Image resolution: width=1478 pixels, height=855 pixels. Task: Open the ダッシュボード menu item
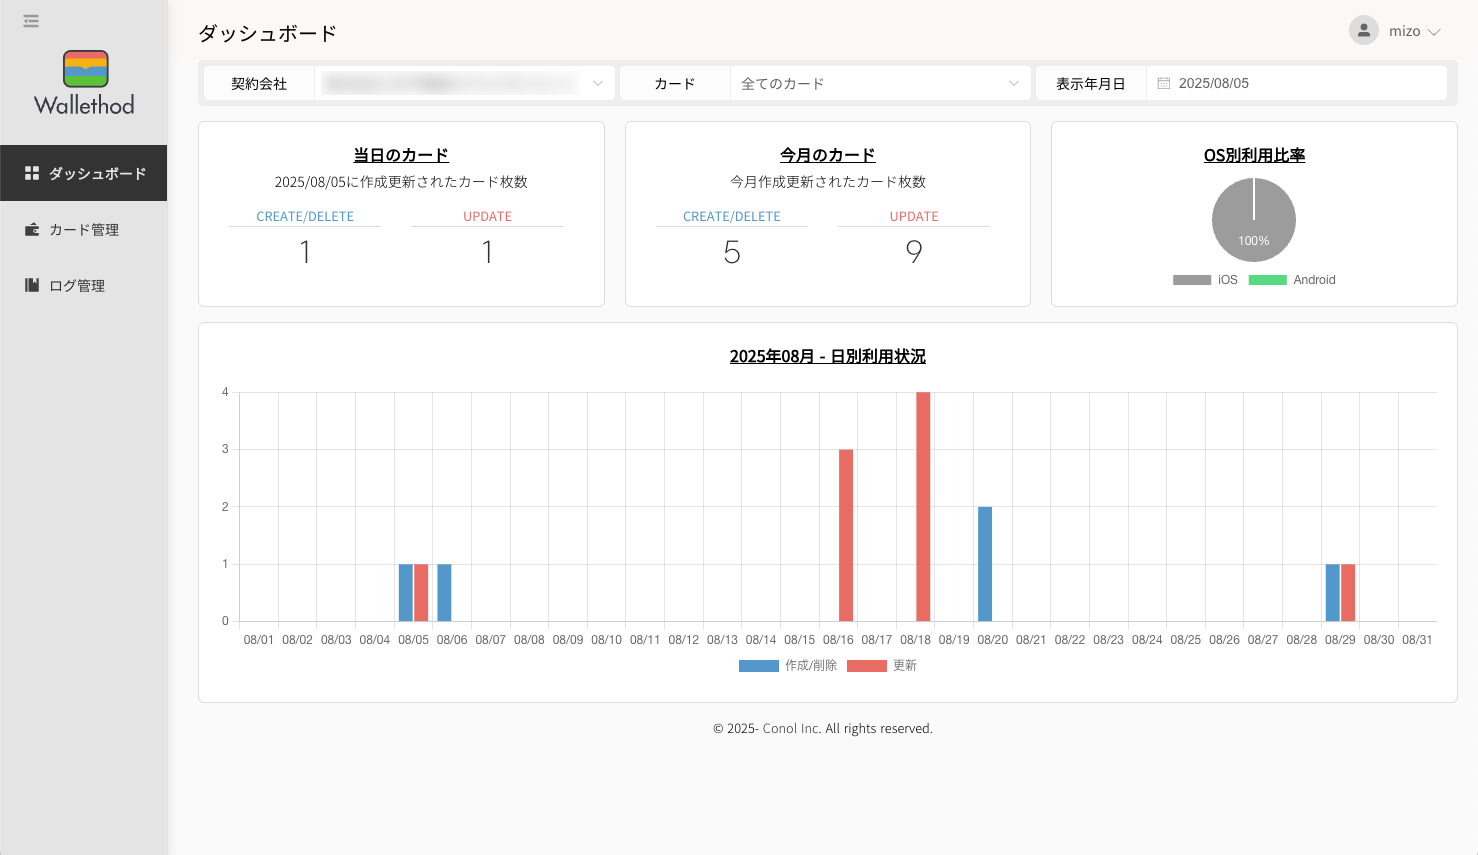tap(97, 173)
